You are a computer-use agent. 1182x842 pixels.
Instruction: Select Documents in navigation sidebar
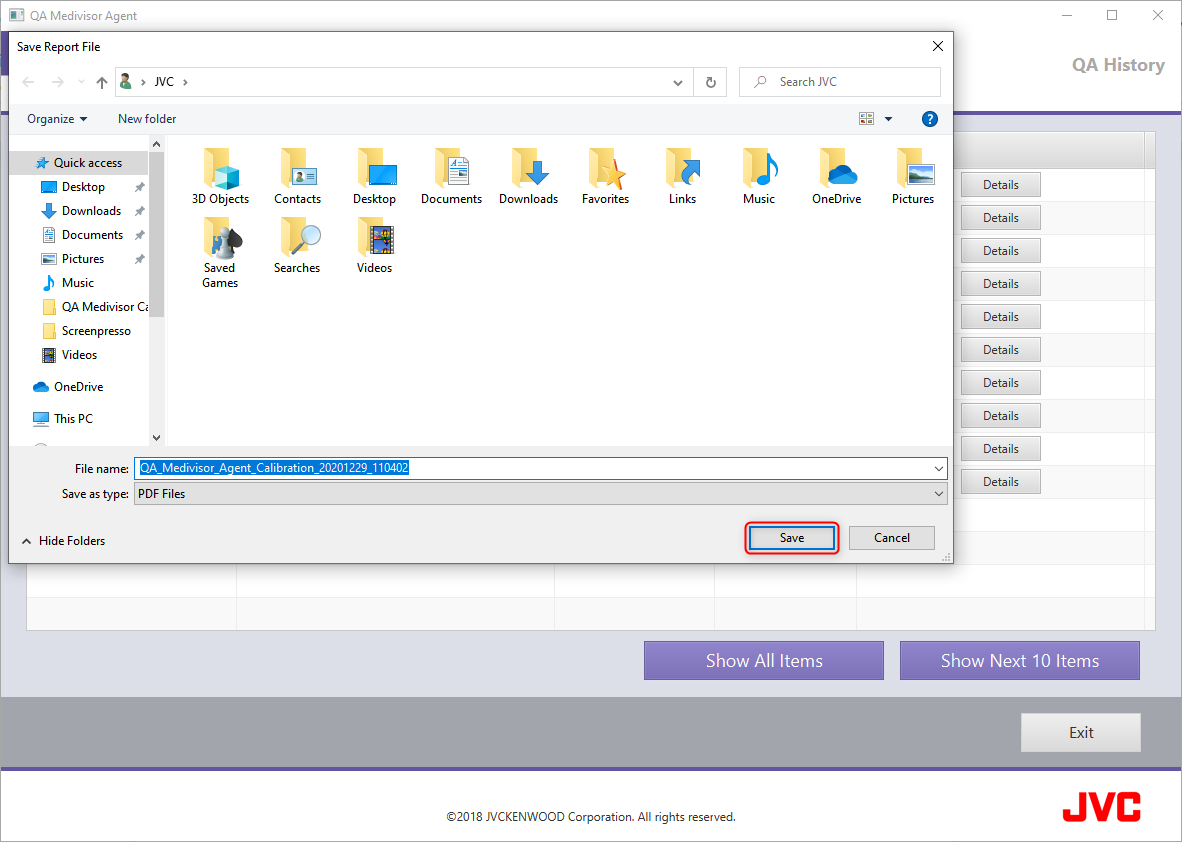[92, 235]
